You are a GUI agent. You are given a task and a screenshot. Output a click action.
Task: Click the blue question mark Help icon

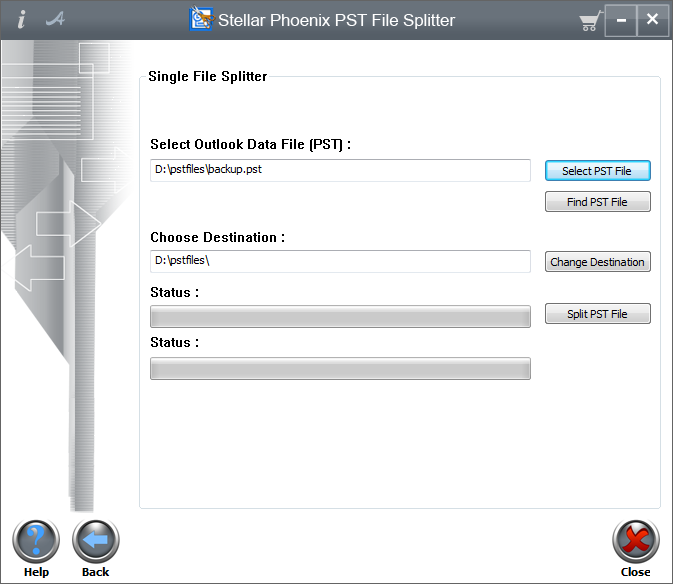click(36, 541)
